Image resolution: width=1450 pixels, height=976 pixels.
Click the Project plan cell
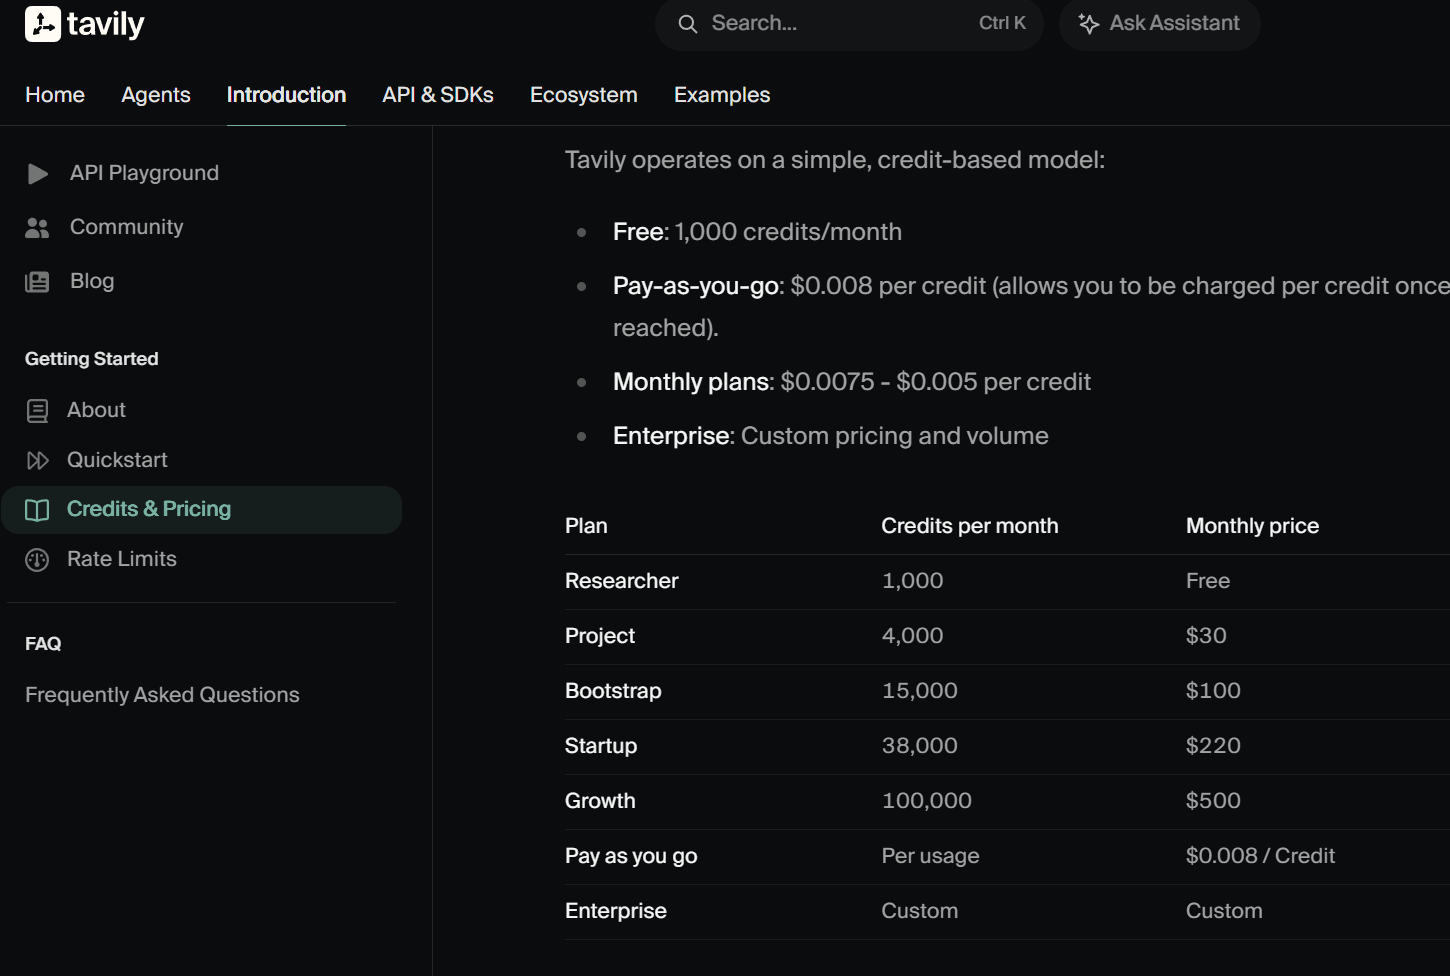click(x=600, y=636)
